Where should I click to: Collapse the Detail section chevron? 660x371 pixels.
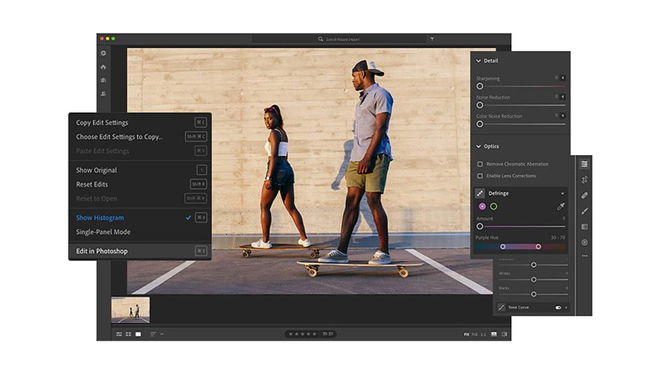pyautogui.click(x=479, y=61)
